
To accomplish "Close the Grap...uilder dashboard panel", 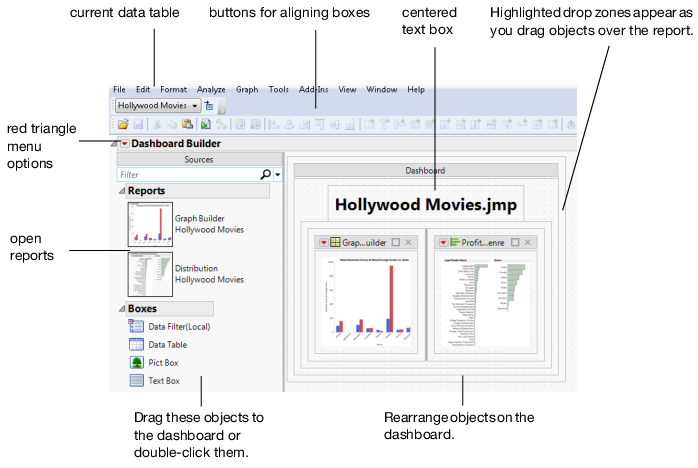I will (408, 242).
